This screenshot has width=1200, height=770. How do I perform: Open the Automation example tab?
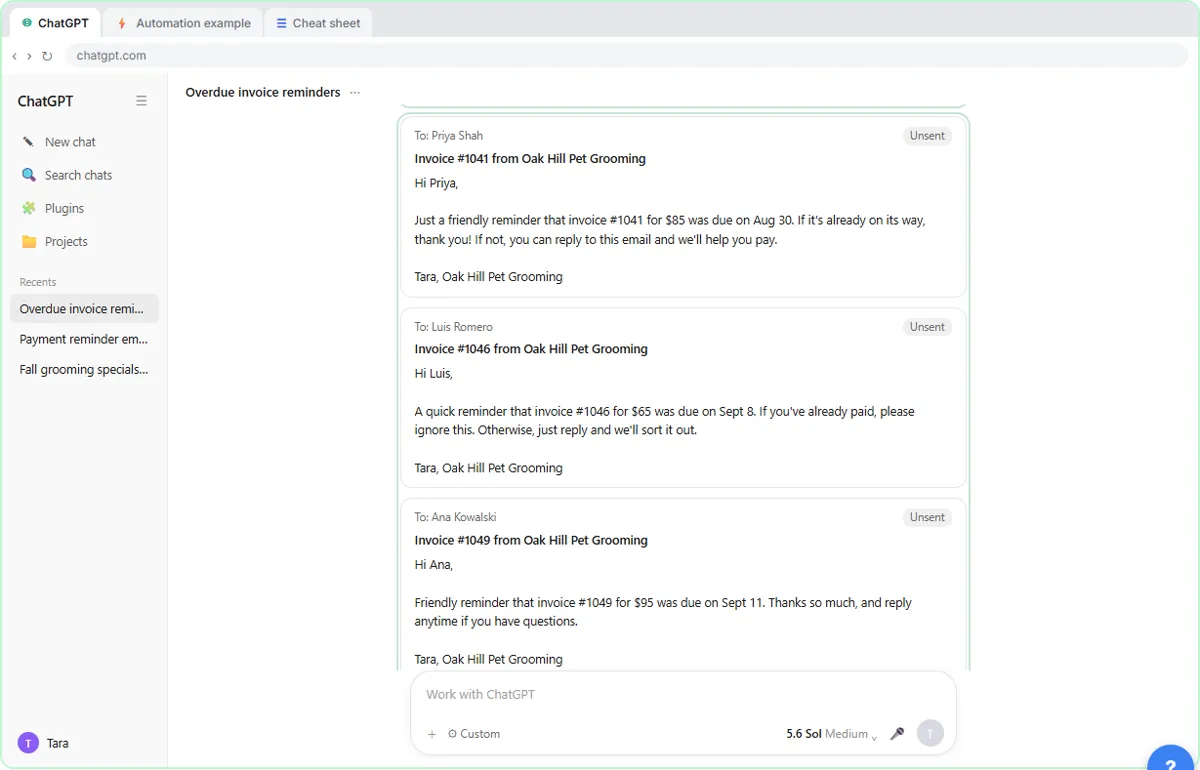[x=184, y=23]
